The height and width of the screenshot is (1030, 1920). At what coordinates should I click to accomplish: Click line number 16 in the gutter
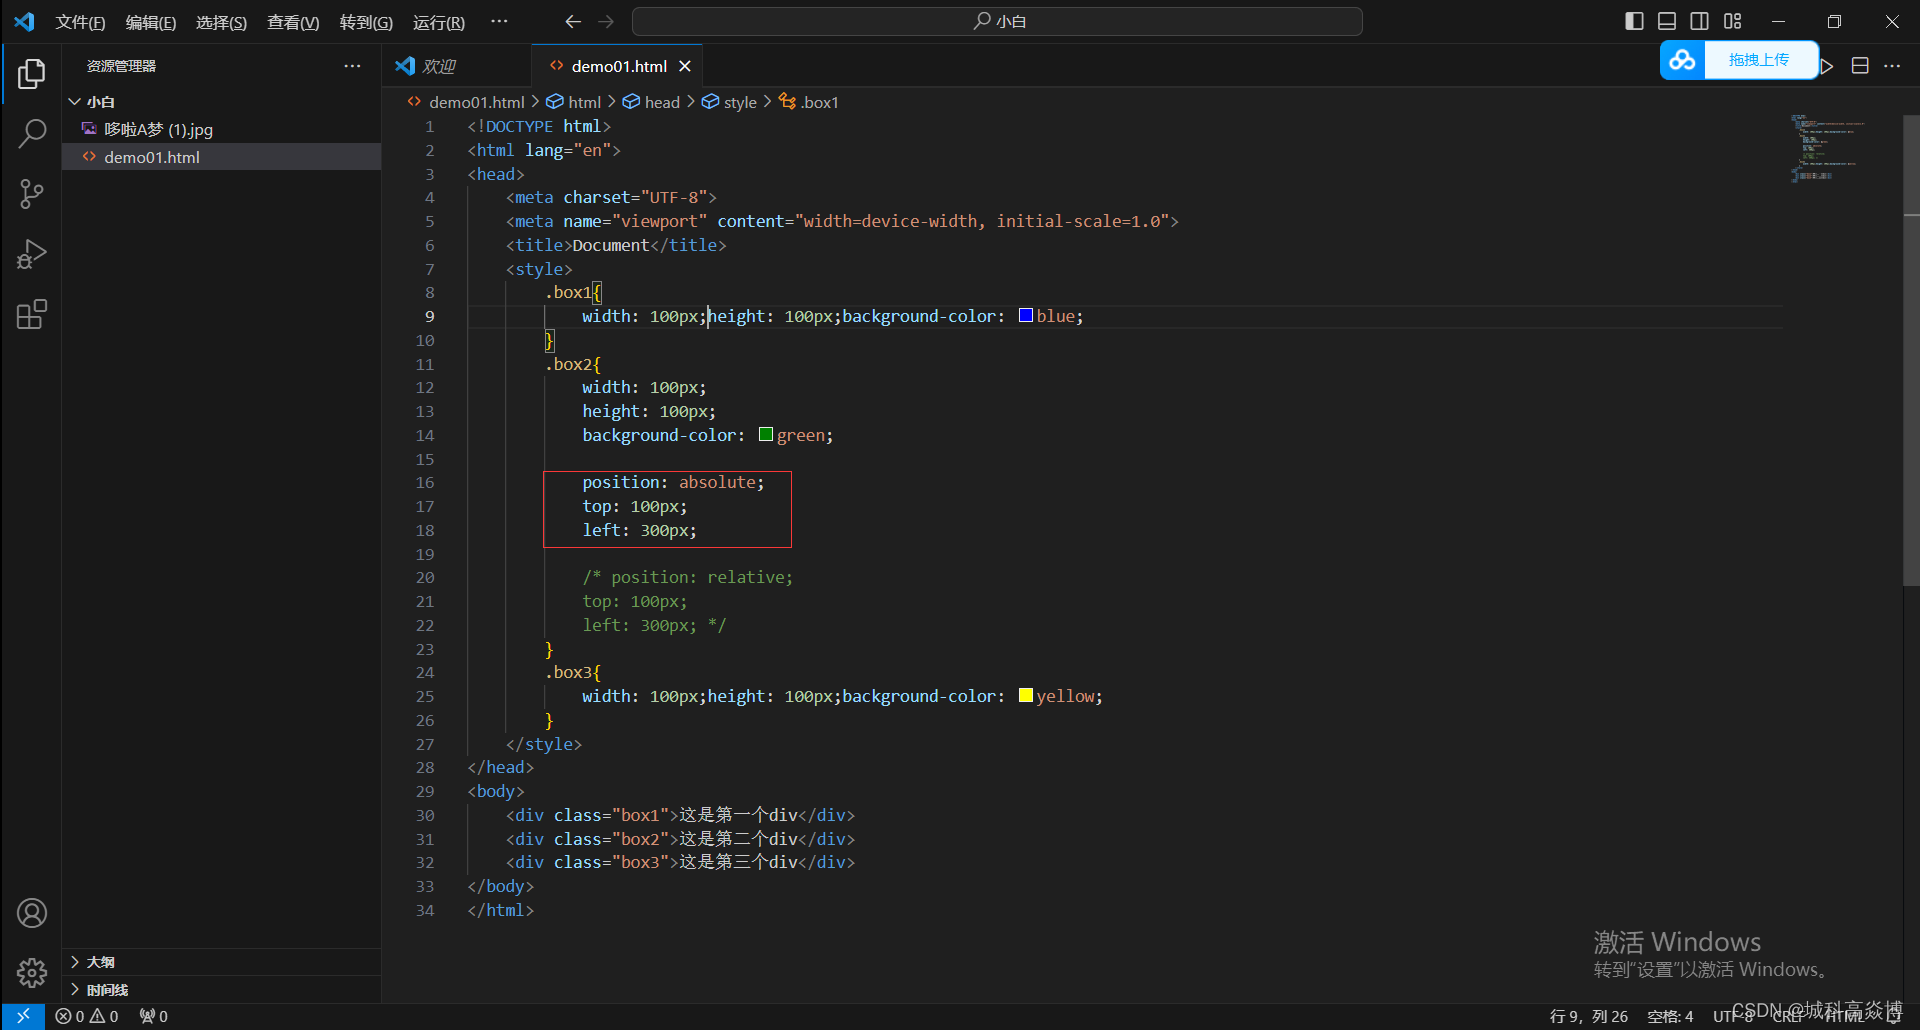click(x=425, y=482)
